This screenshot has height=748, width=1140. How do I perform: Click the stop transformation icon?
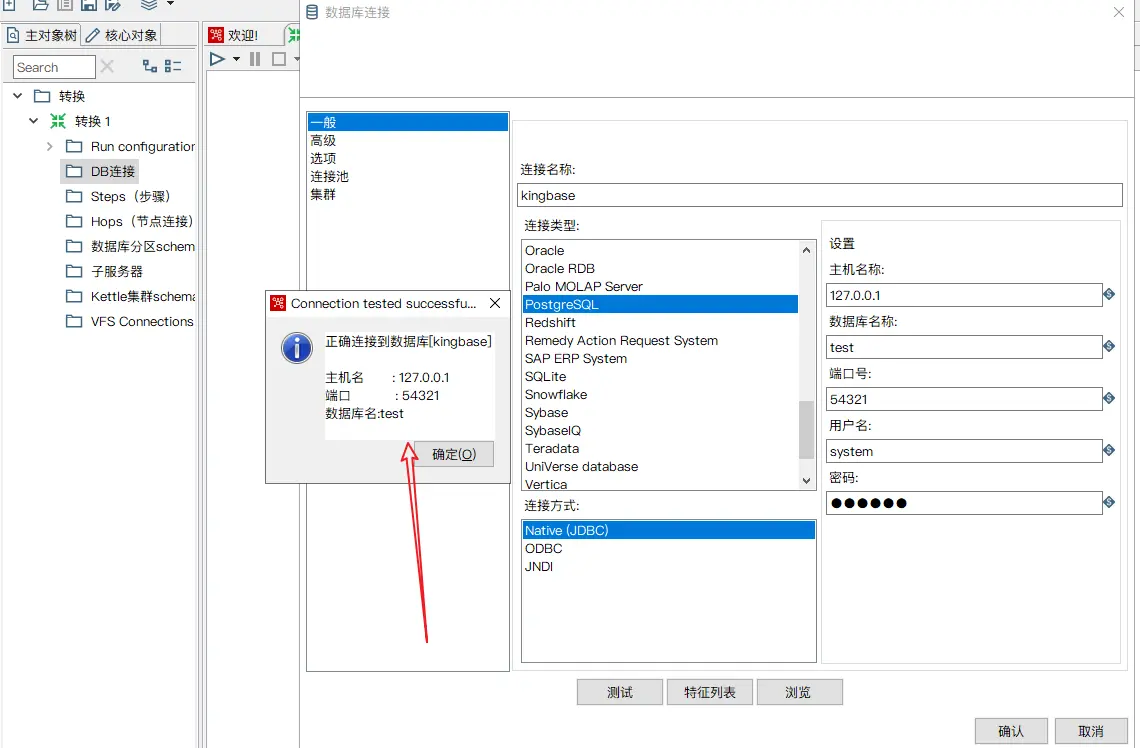click(x=279, y=59)
